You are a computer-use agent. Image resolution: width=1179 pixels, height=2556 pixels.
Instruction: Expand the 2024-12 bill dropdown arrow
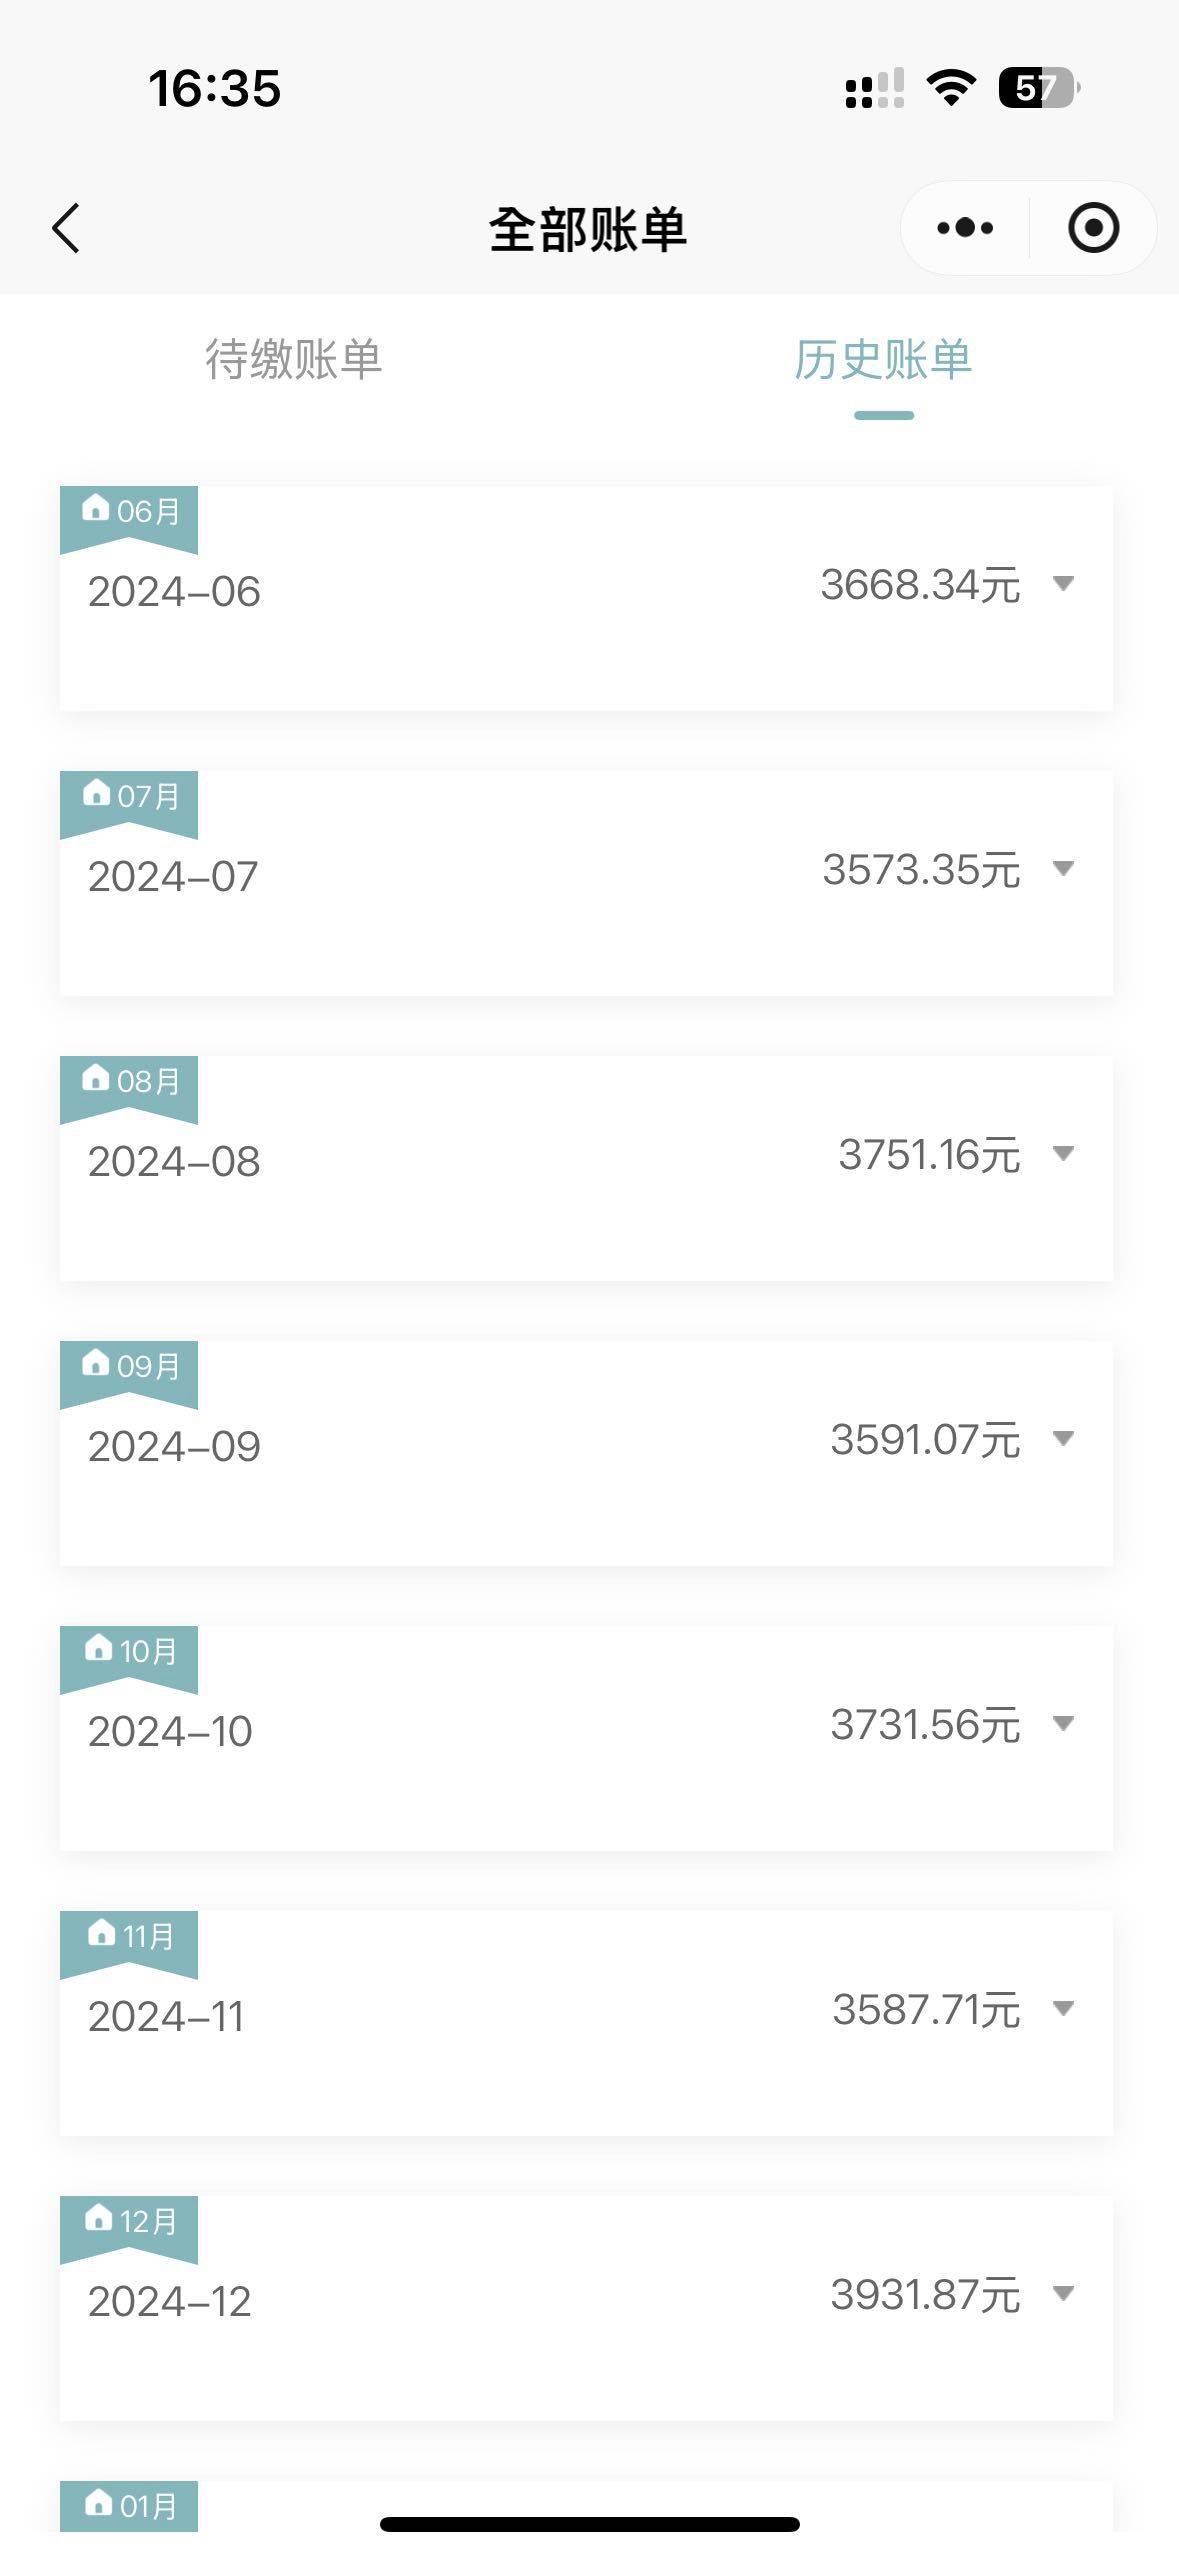[x=1064, y=2294]
